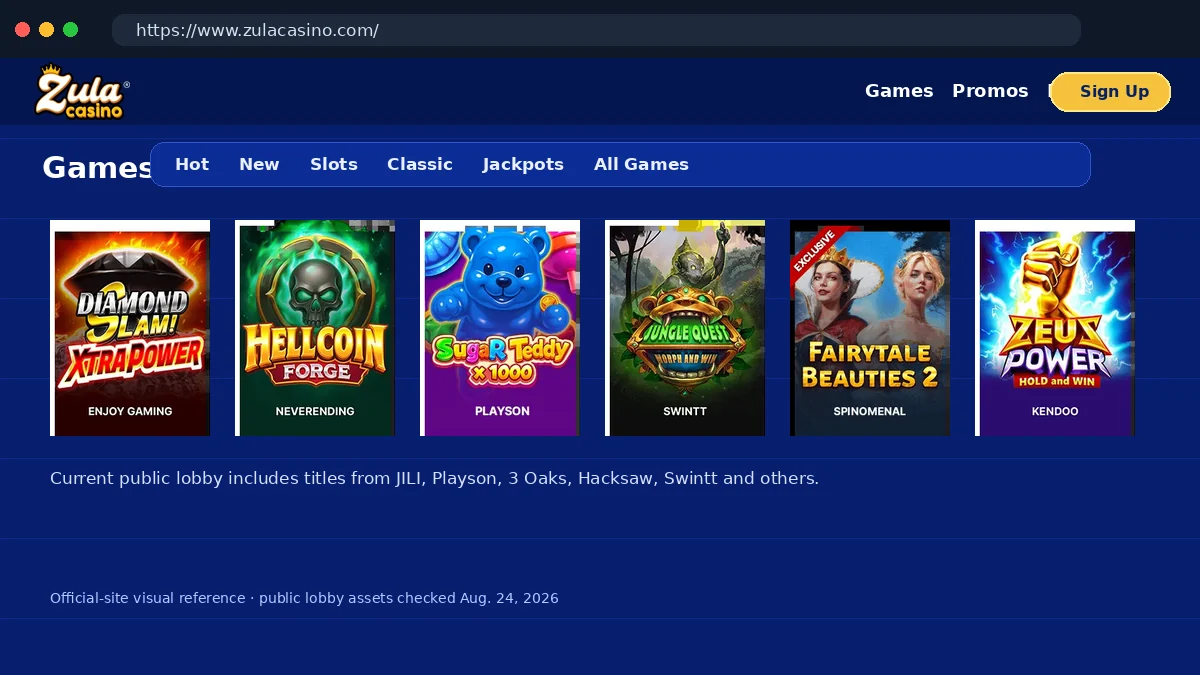The image size is (1200, 675).
Task: Launch the Fairytale Beauties 2 game
Action: point(870,328)
